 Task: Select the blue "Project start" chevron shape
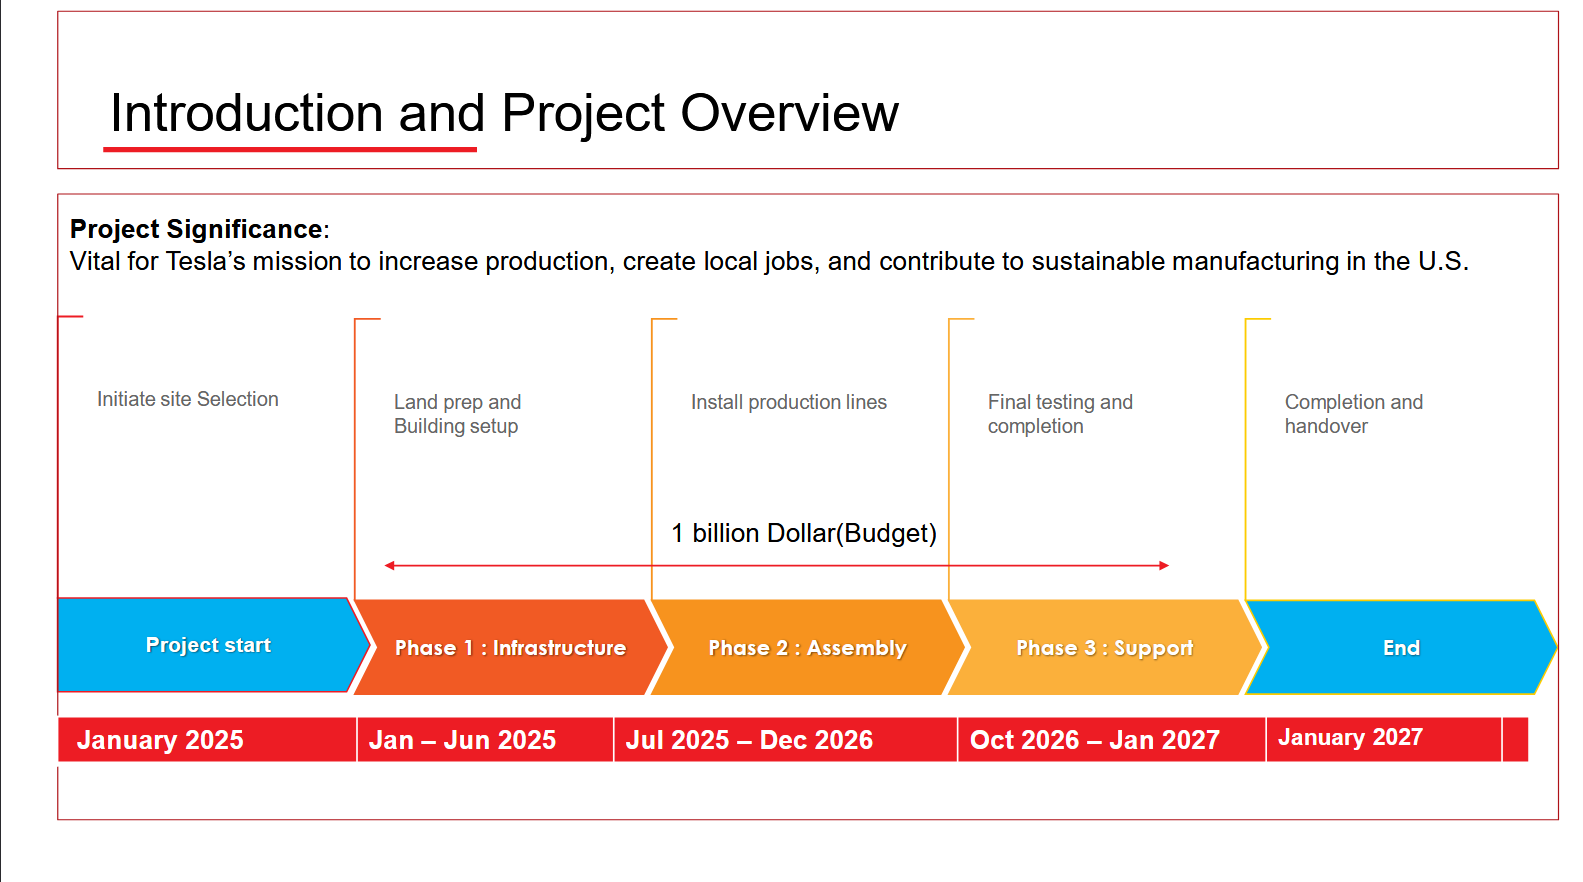pyautogui.click(x=208, y=645)
